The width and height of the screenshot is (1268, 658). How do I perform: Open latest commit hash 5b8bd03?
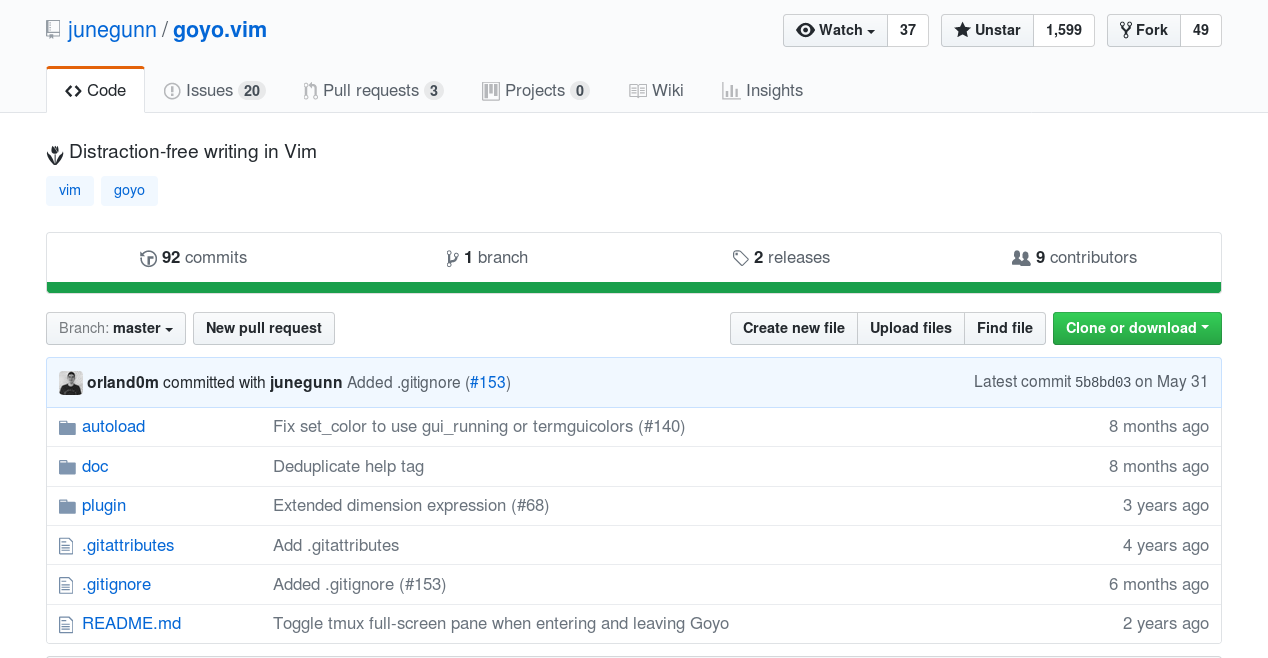(1103, 382)
